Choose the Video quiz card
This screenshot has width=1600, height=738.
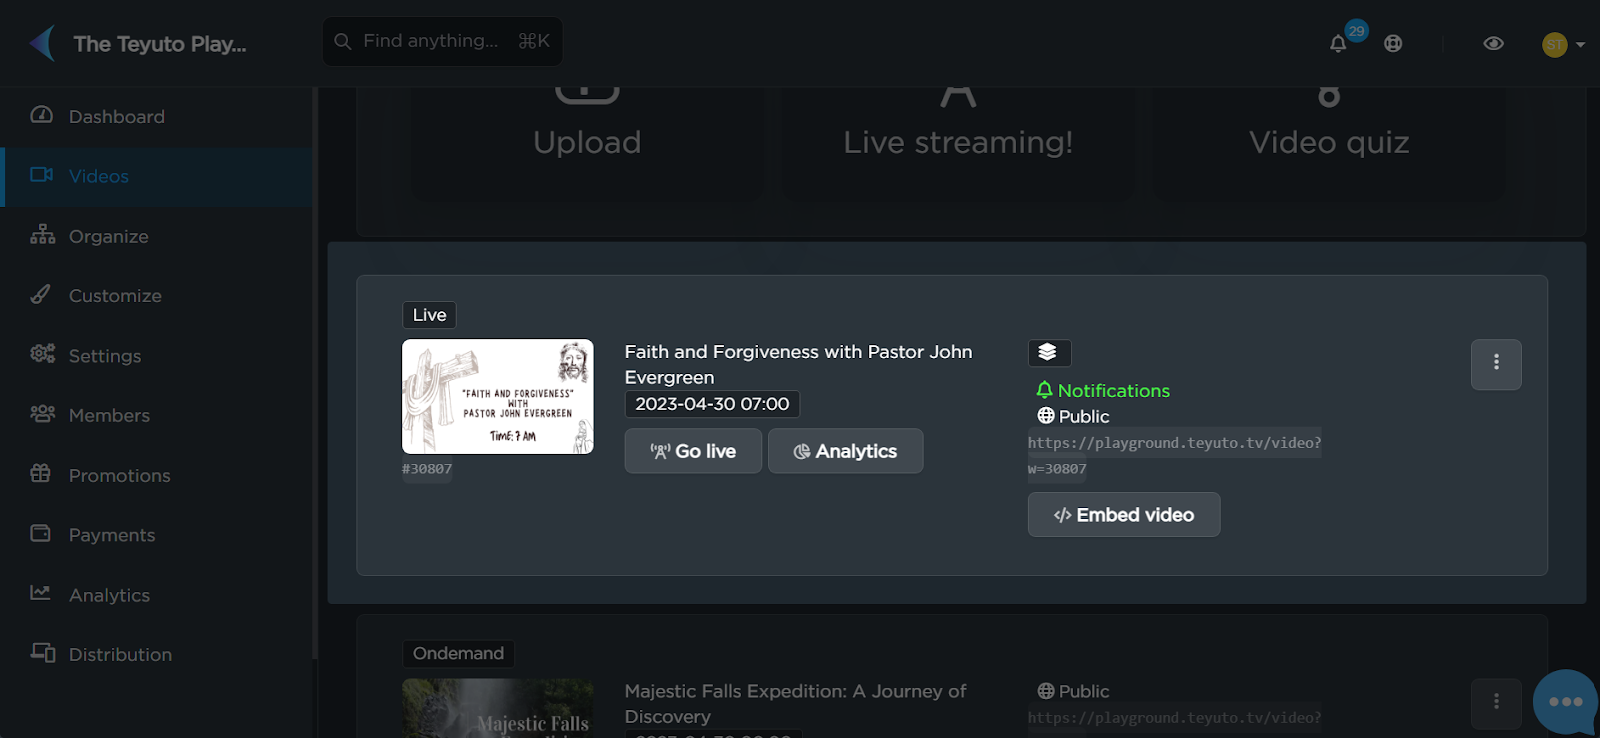[x=1329, y=142]
